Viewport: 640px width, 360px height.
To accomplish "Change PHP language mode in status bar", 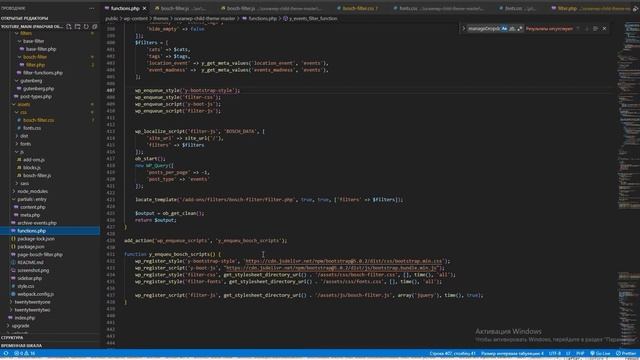I will [x=580, y=353].
